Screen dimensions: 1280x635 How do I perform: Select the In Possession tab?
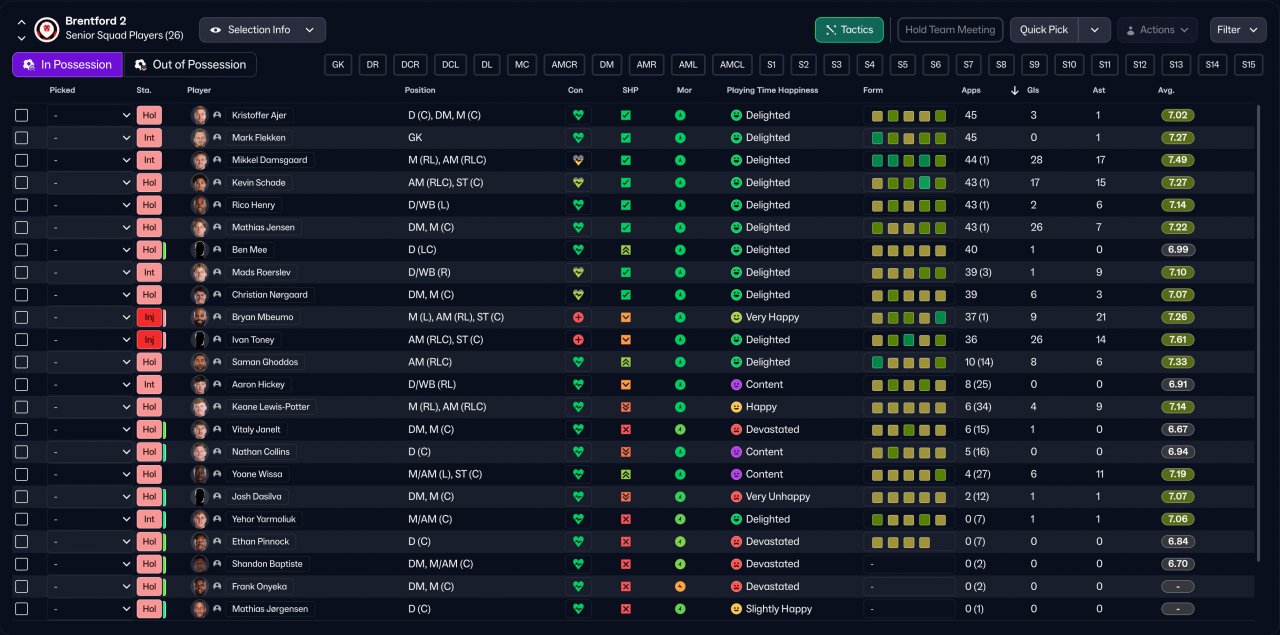(67, 65)
